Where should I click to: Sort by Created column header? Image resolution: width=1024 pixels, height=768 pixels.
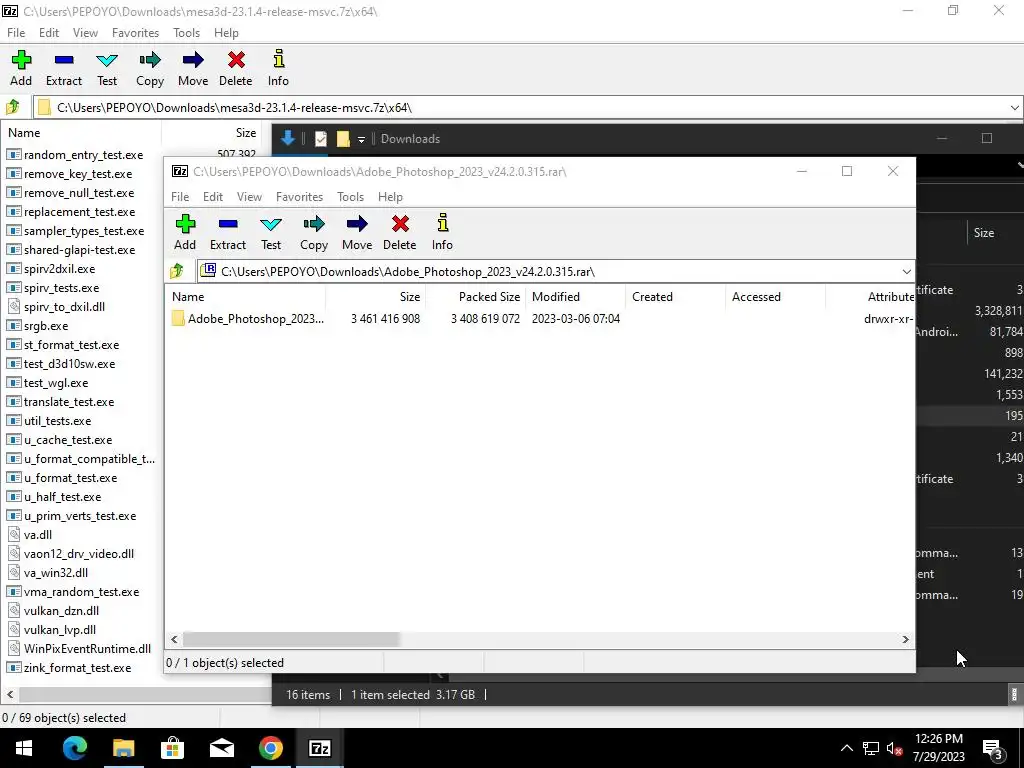675,296
